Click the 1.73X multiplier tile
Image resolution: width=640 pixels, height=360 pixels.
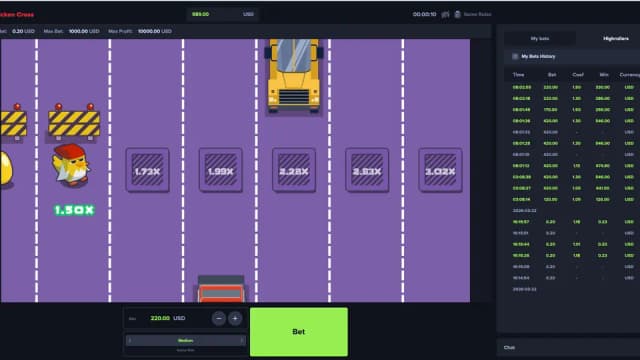147,170
